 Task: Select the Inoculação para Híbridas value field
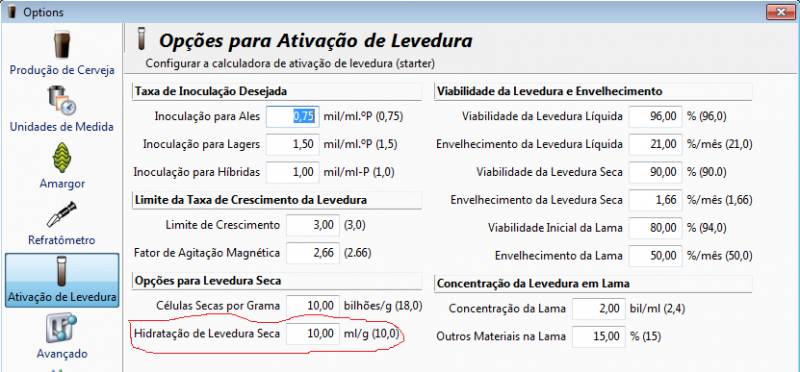293,172
